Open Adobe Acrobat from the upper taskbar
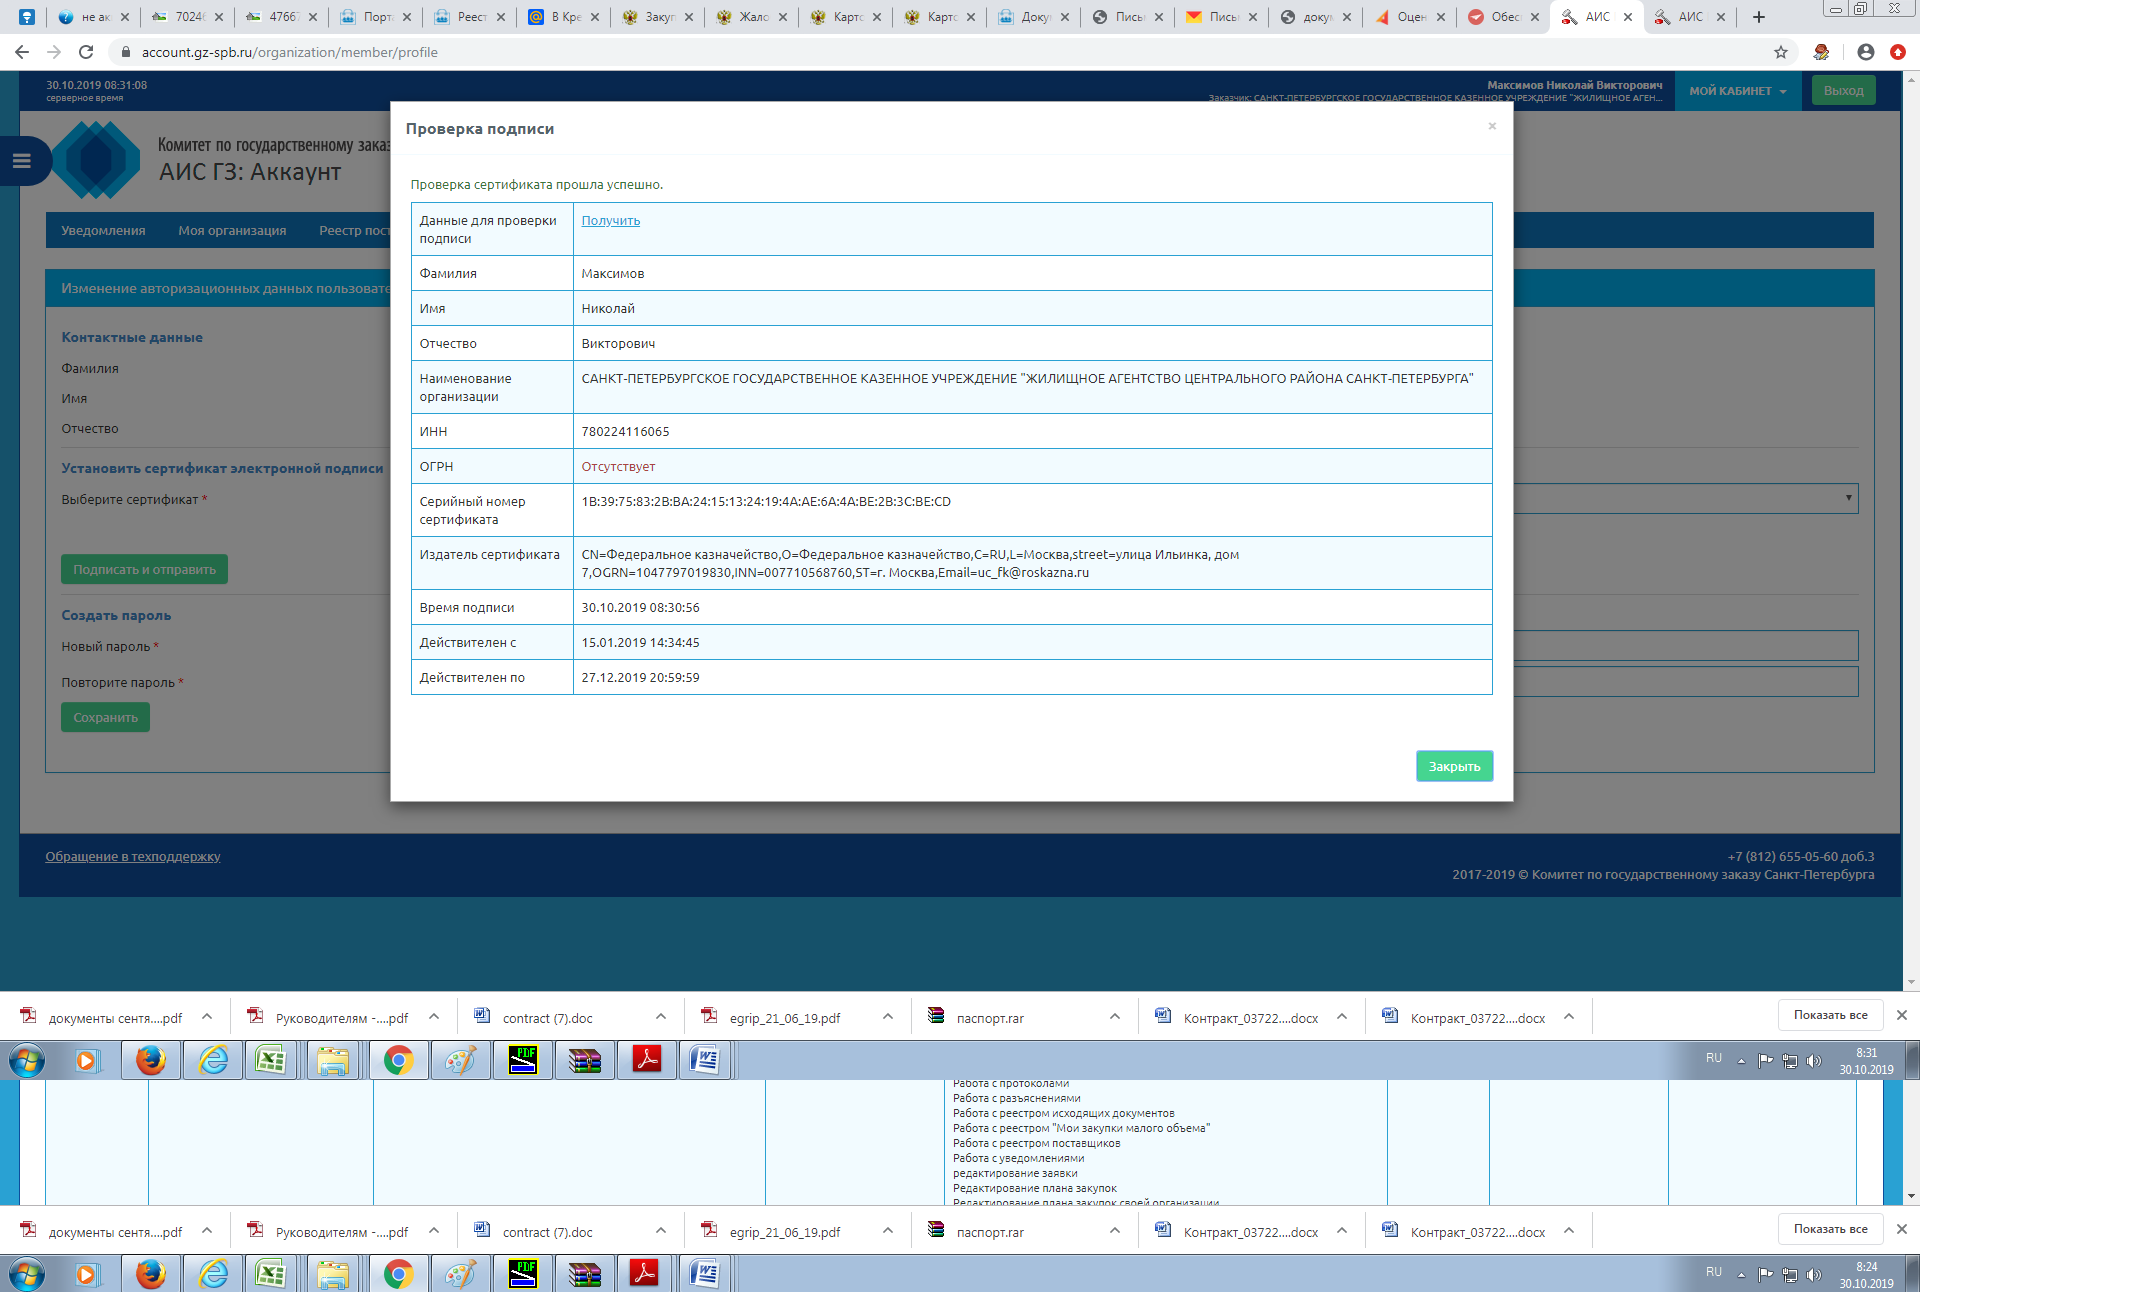2142x1292 pixels. point(647,1060)
